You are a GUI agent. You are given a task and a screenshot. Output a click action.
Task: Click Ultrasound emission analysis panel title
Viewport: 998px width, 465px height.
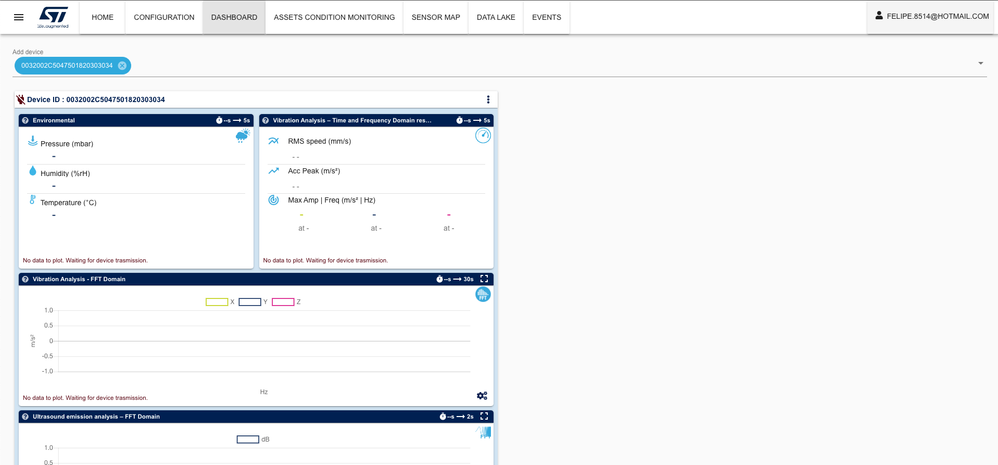click(x=96, y=417)
